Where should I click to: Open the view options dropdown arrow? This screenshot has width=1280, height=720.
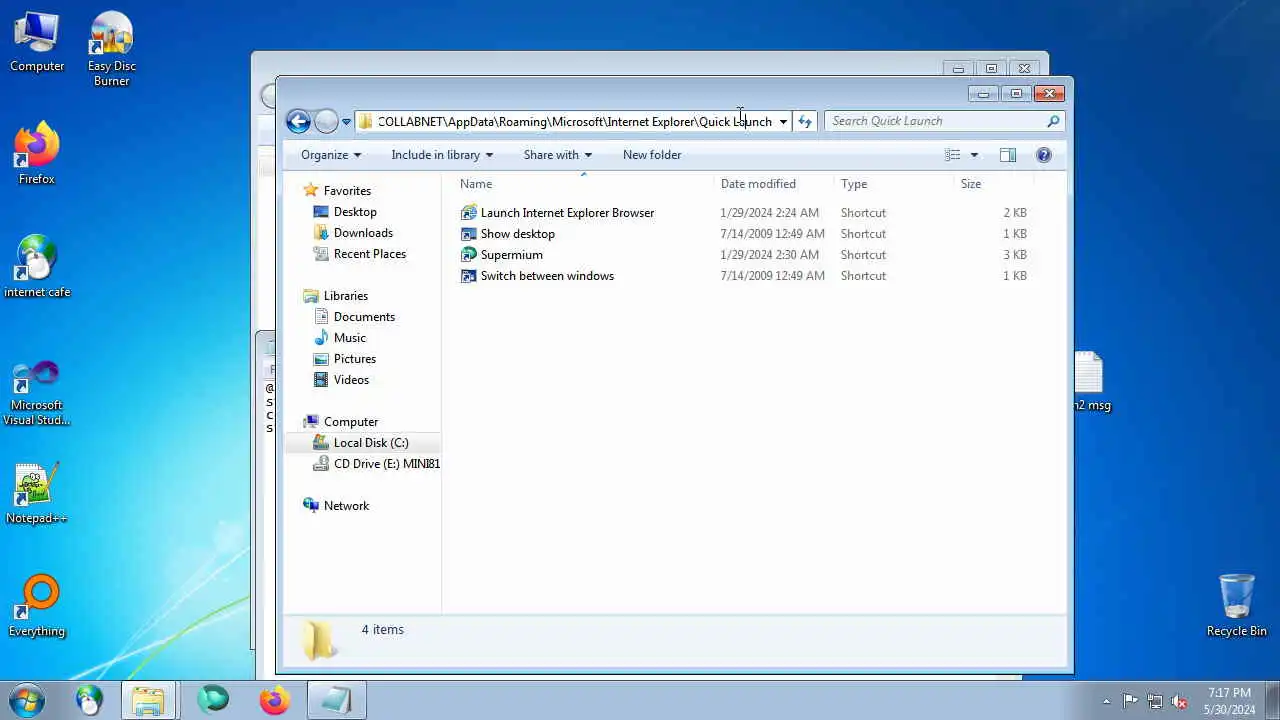click(x=974, y=155)
